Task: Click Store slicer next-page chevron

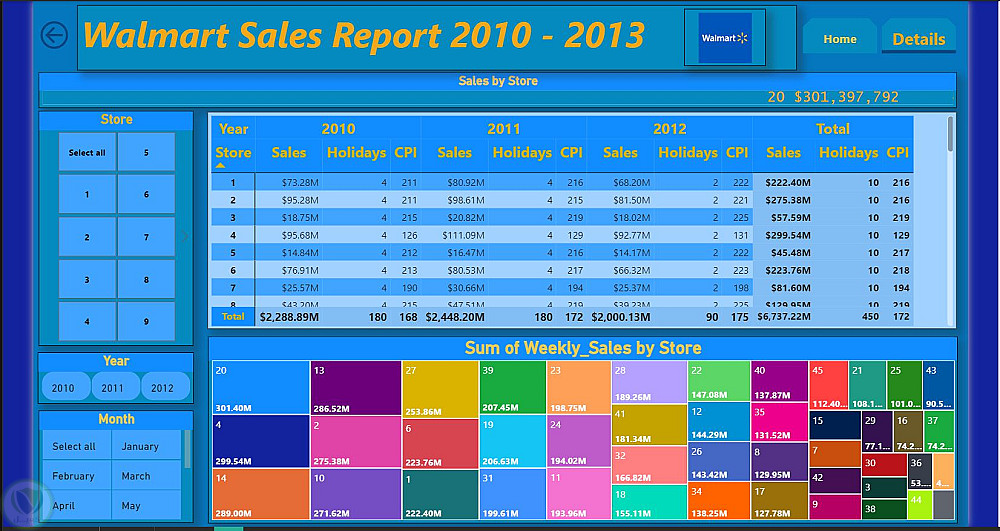Action: [x=185, y=236]
